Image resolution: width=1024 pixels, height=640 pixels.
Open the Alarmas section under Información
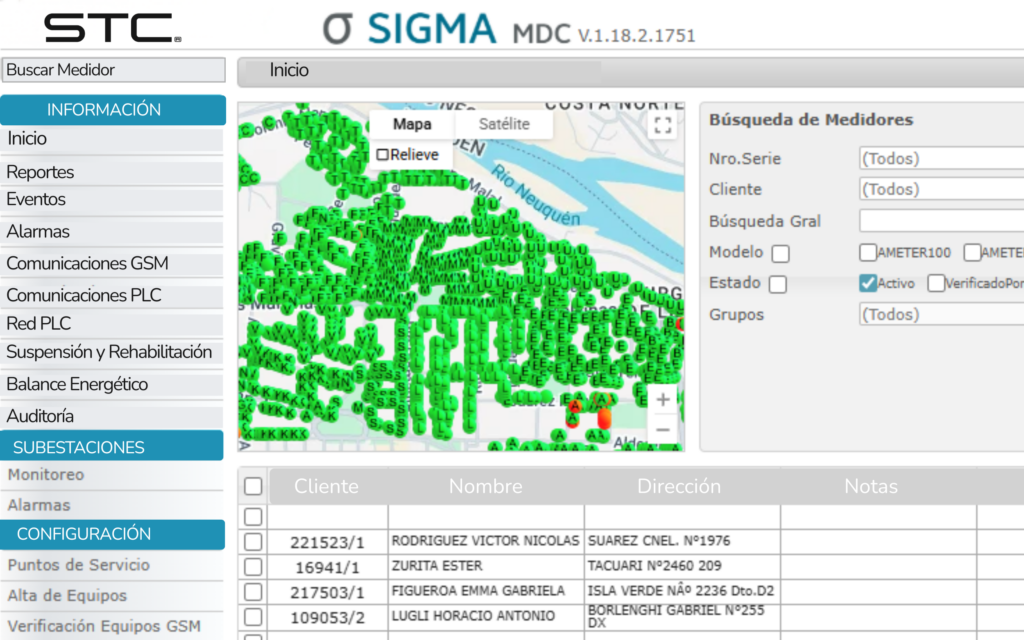(x=112, y=232)
